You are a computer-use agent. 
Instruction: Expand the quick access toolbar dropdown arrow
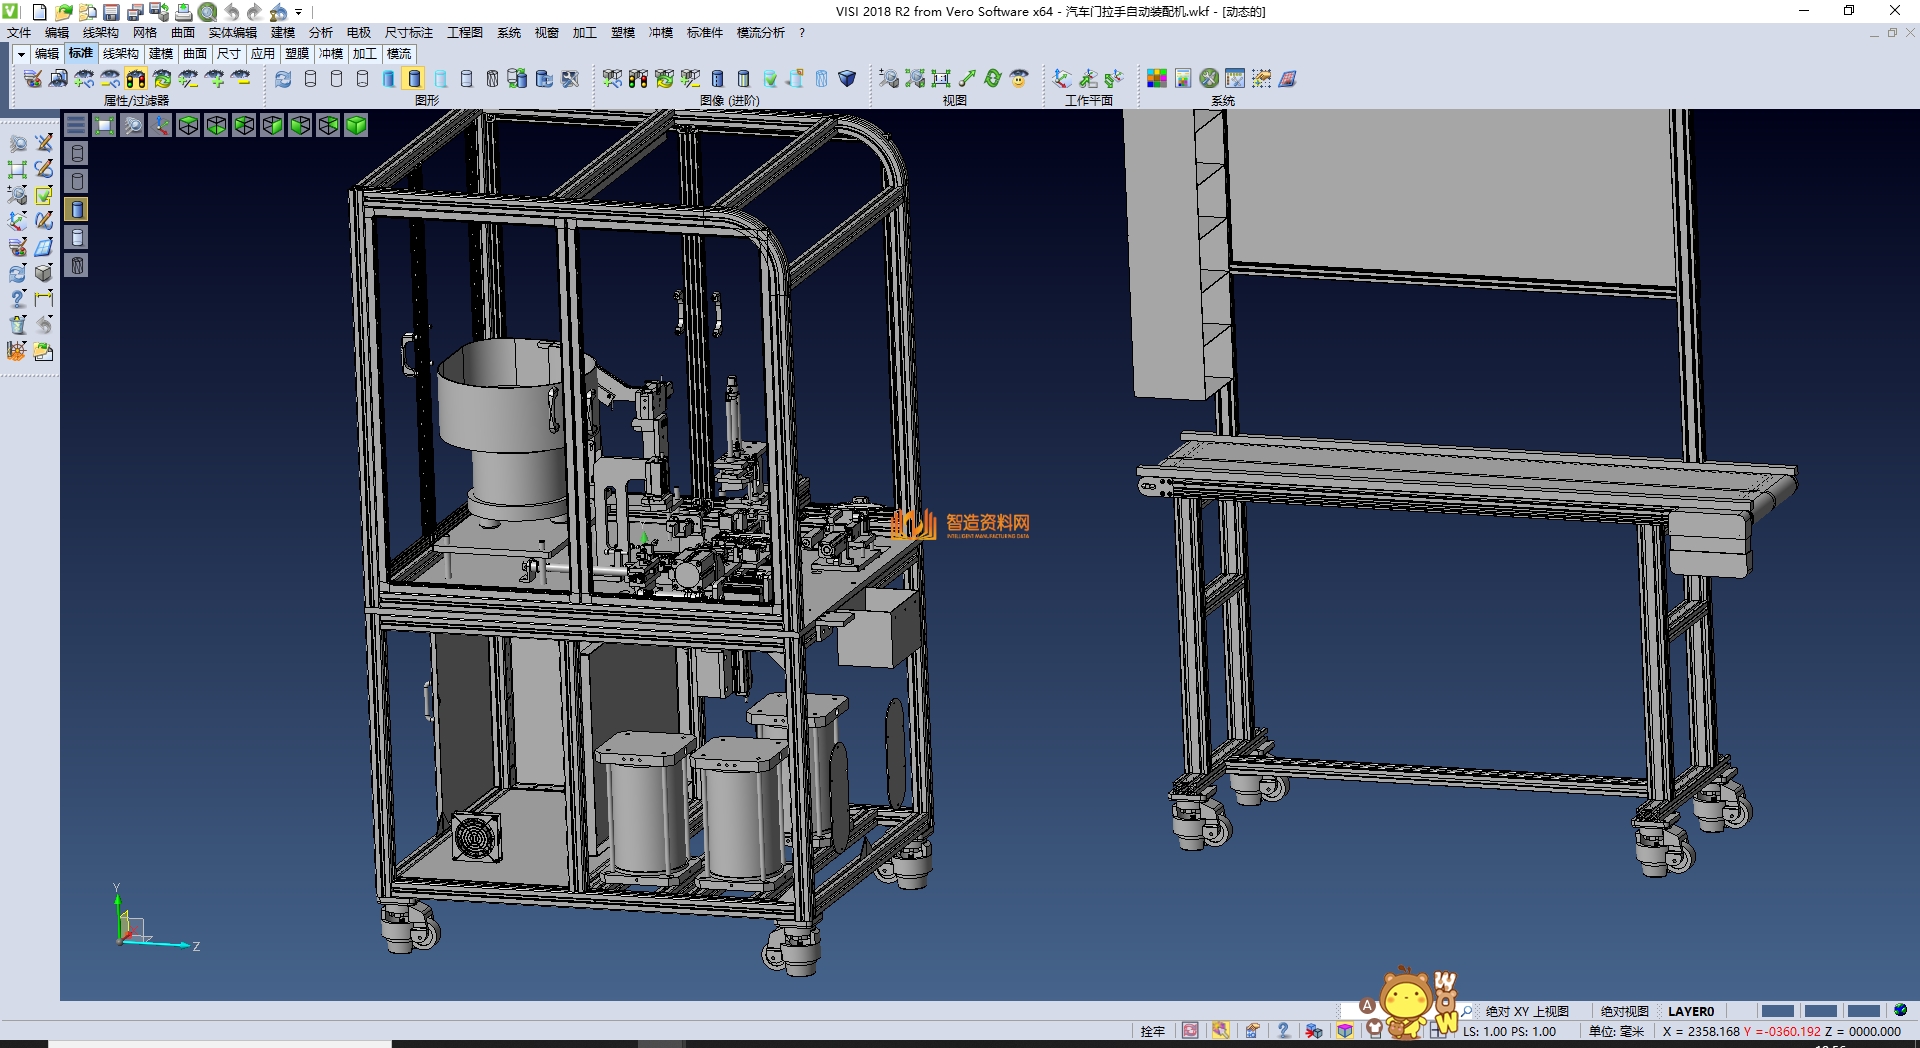pos(299,12)
